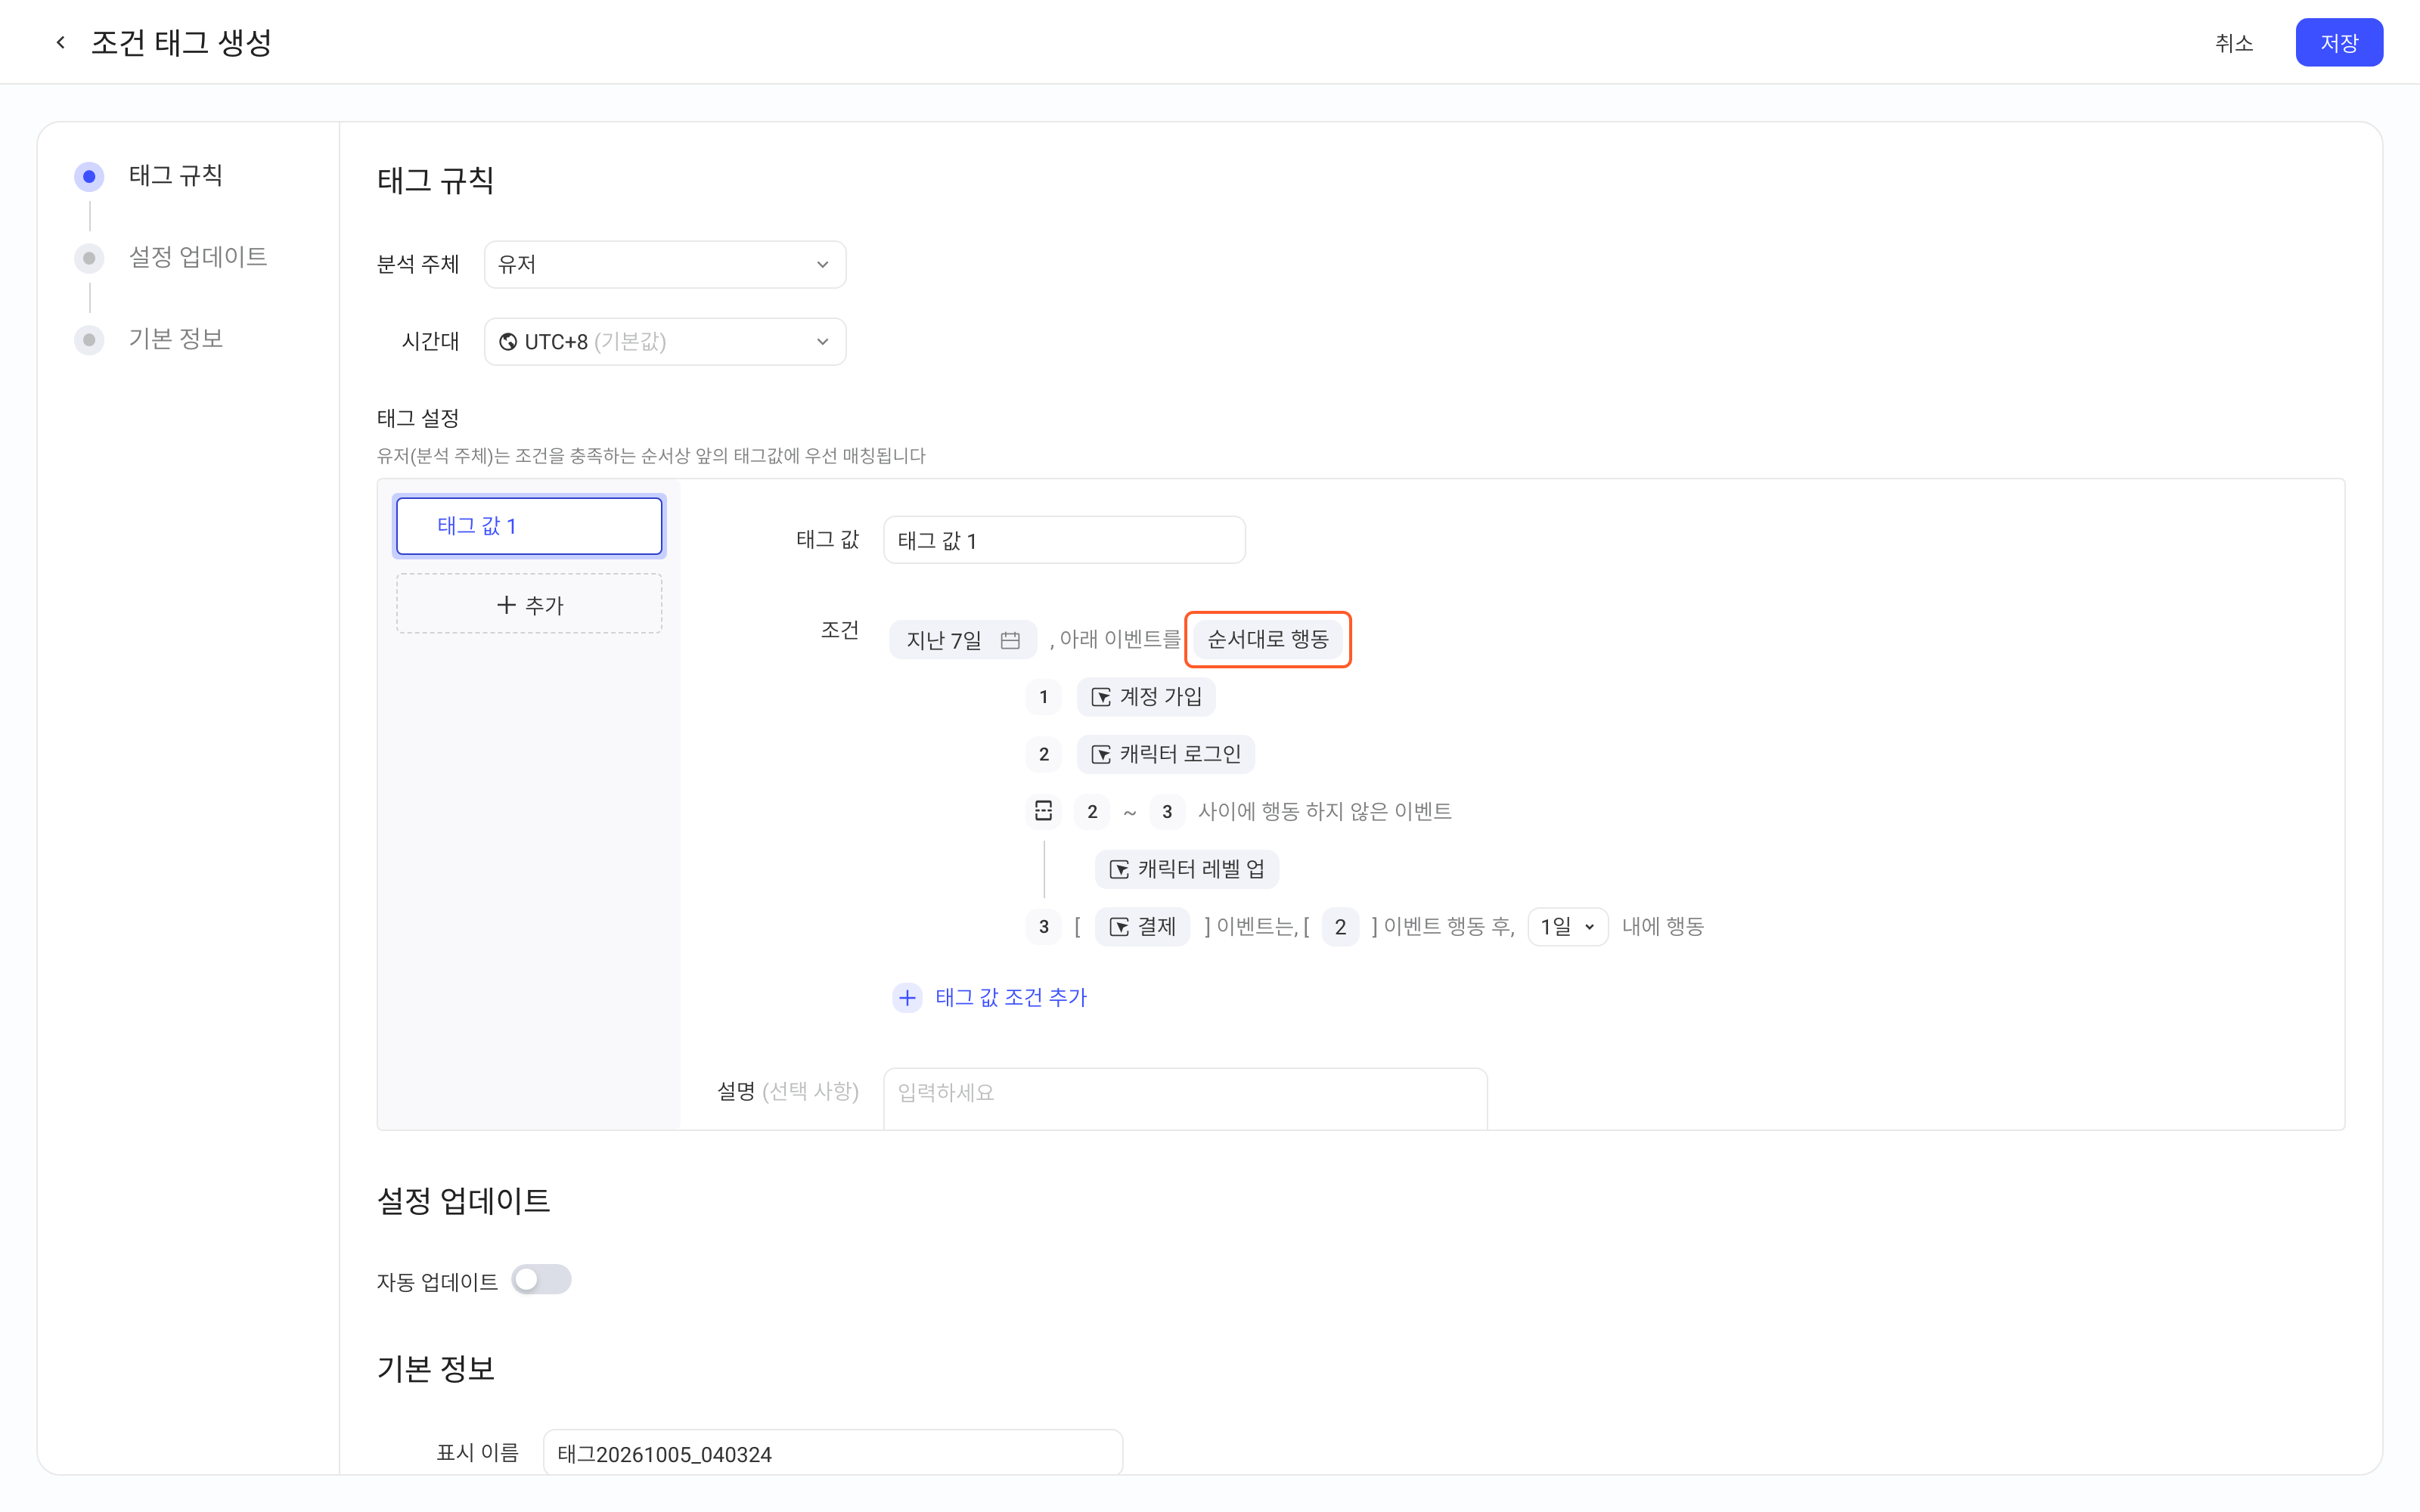Open the 1일 time window dropdown
The width and height of the screenshot is (2420, 1512).
[1567, 927]
